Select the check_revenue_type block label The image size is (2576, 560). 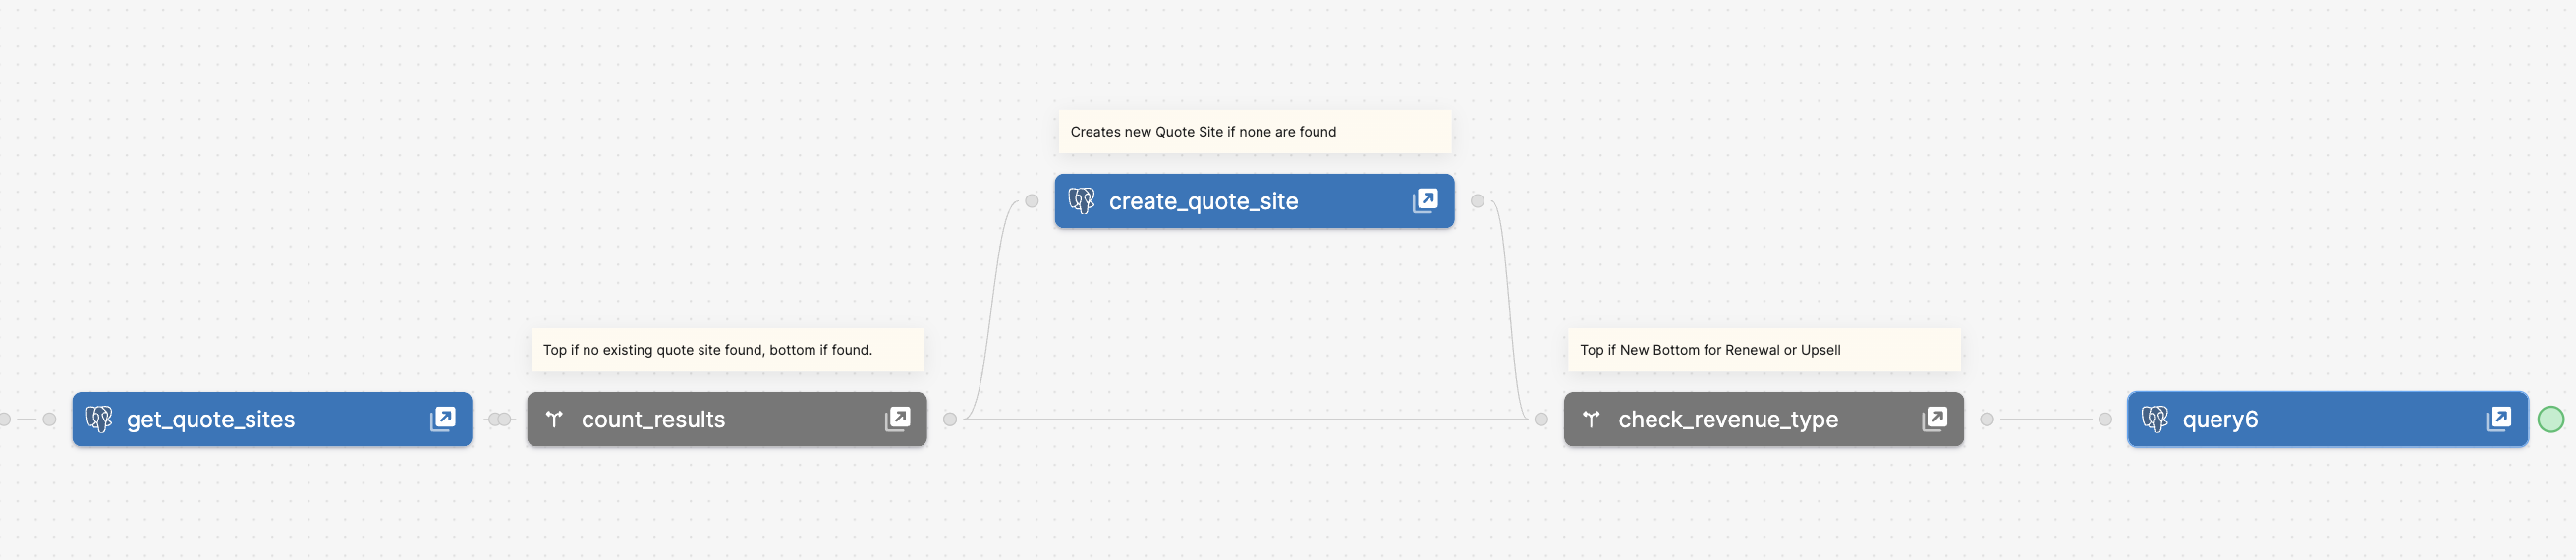(1728, 419)
